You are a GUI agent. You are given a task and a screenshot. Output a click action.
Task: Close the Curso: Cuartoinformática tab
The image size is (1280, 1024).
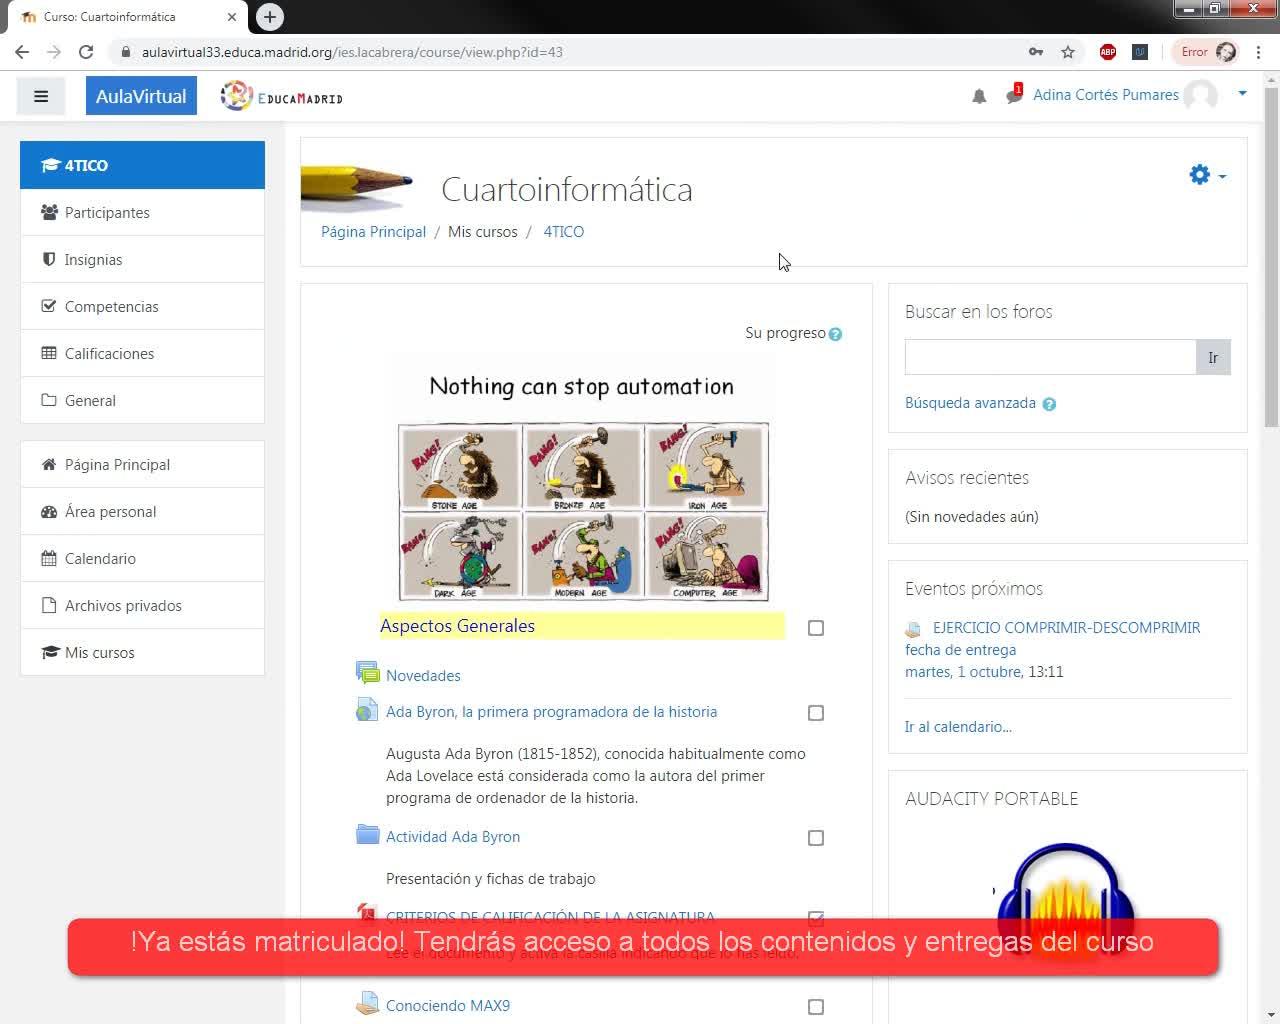(x=232, y=17)
